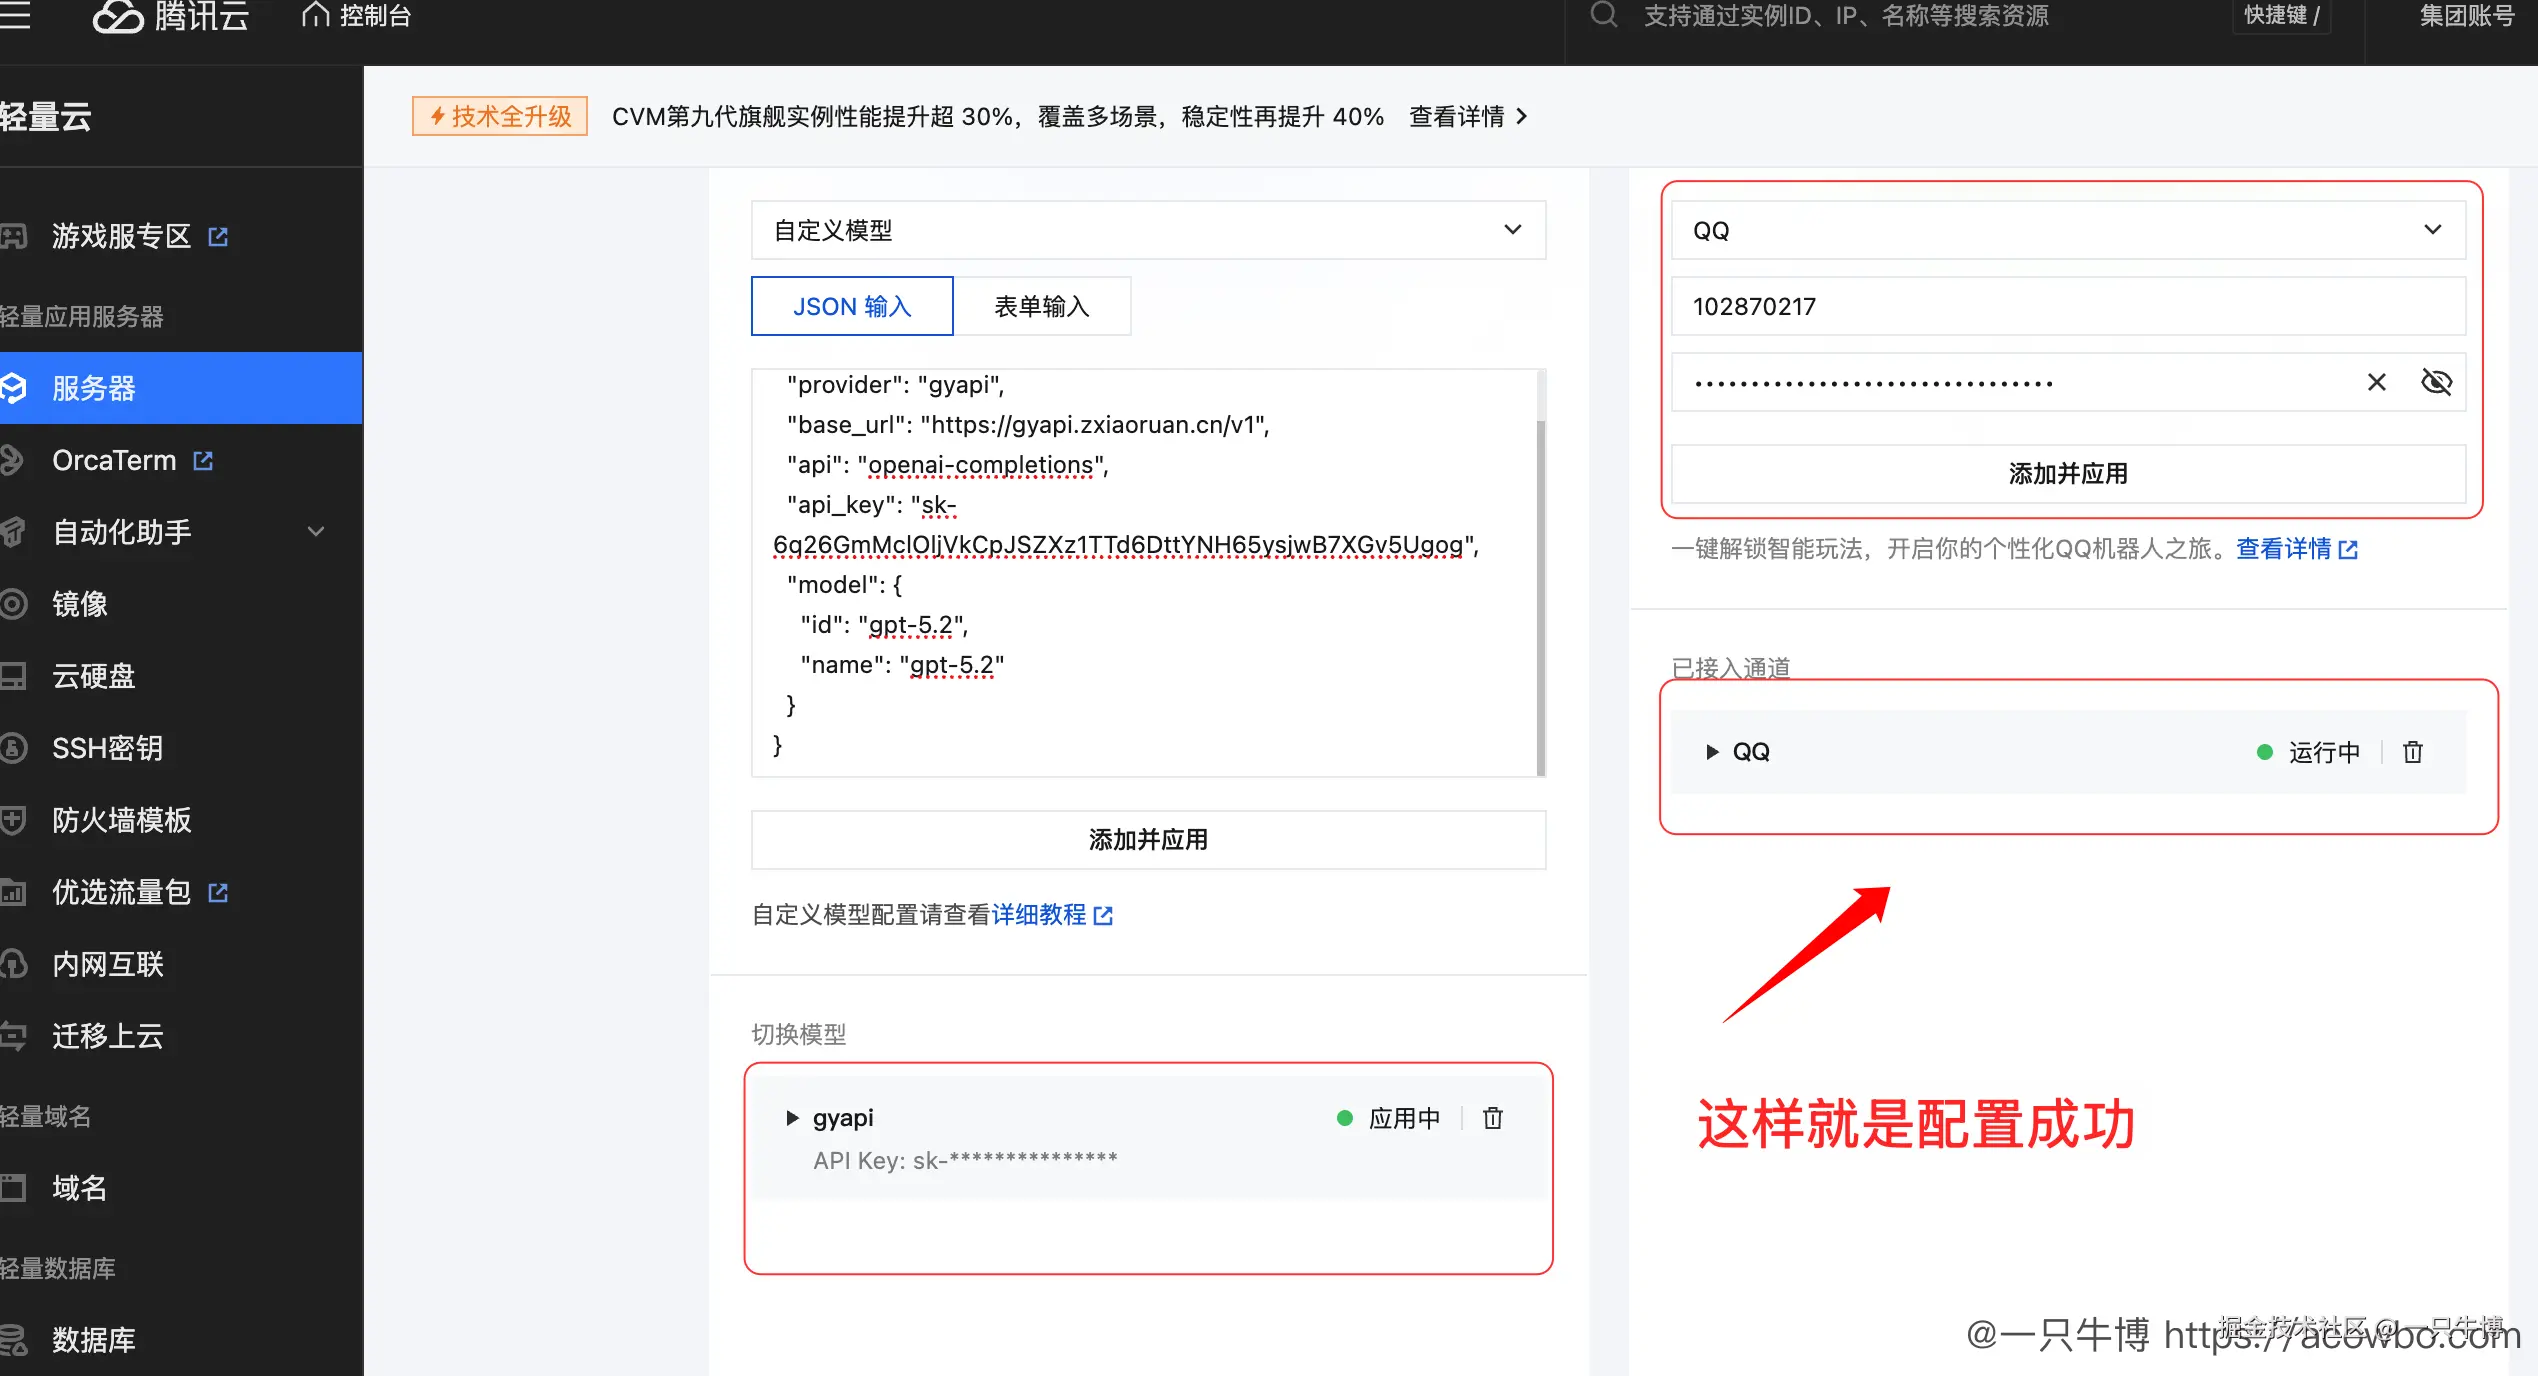Delete the QQ channel with trash icon

click(x=2413, y=751)
